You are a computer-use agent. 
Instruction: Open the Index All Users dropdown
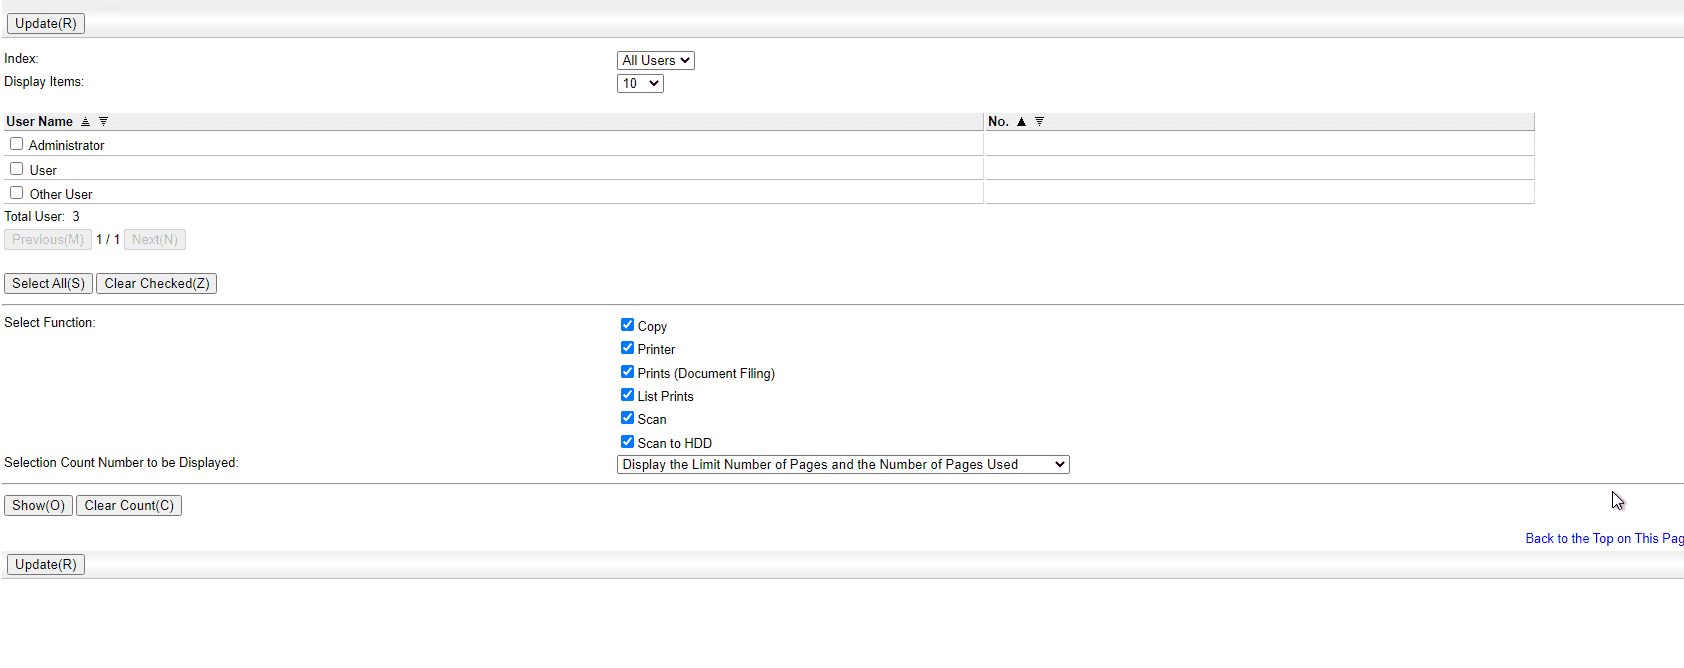(655, 61)
